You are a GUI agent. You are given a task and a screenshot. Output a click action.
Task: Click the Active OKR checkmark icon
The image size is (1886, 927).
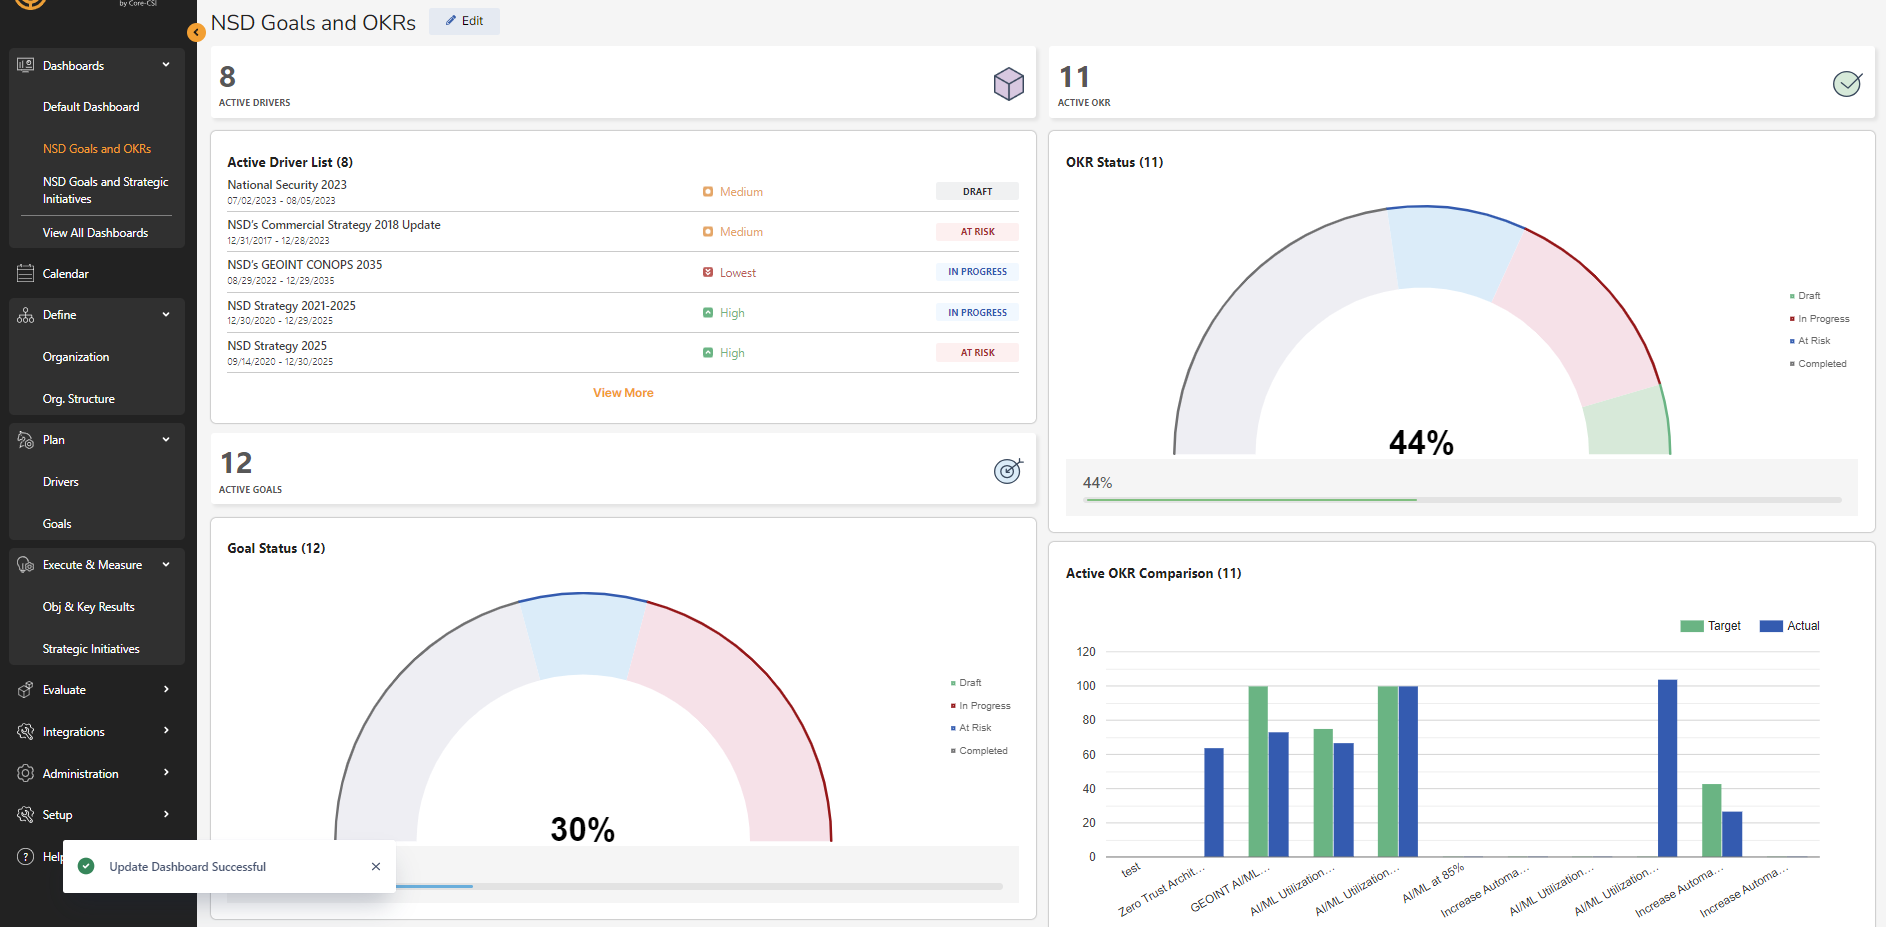(1846, 84)
